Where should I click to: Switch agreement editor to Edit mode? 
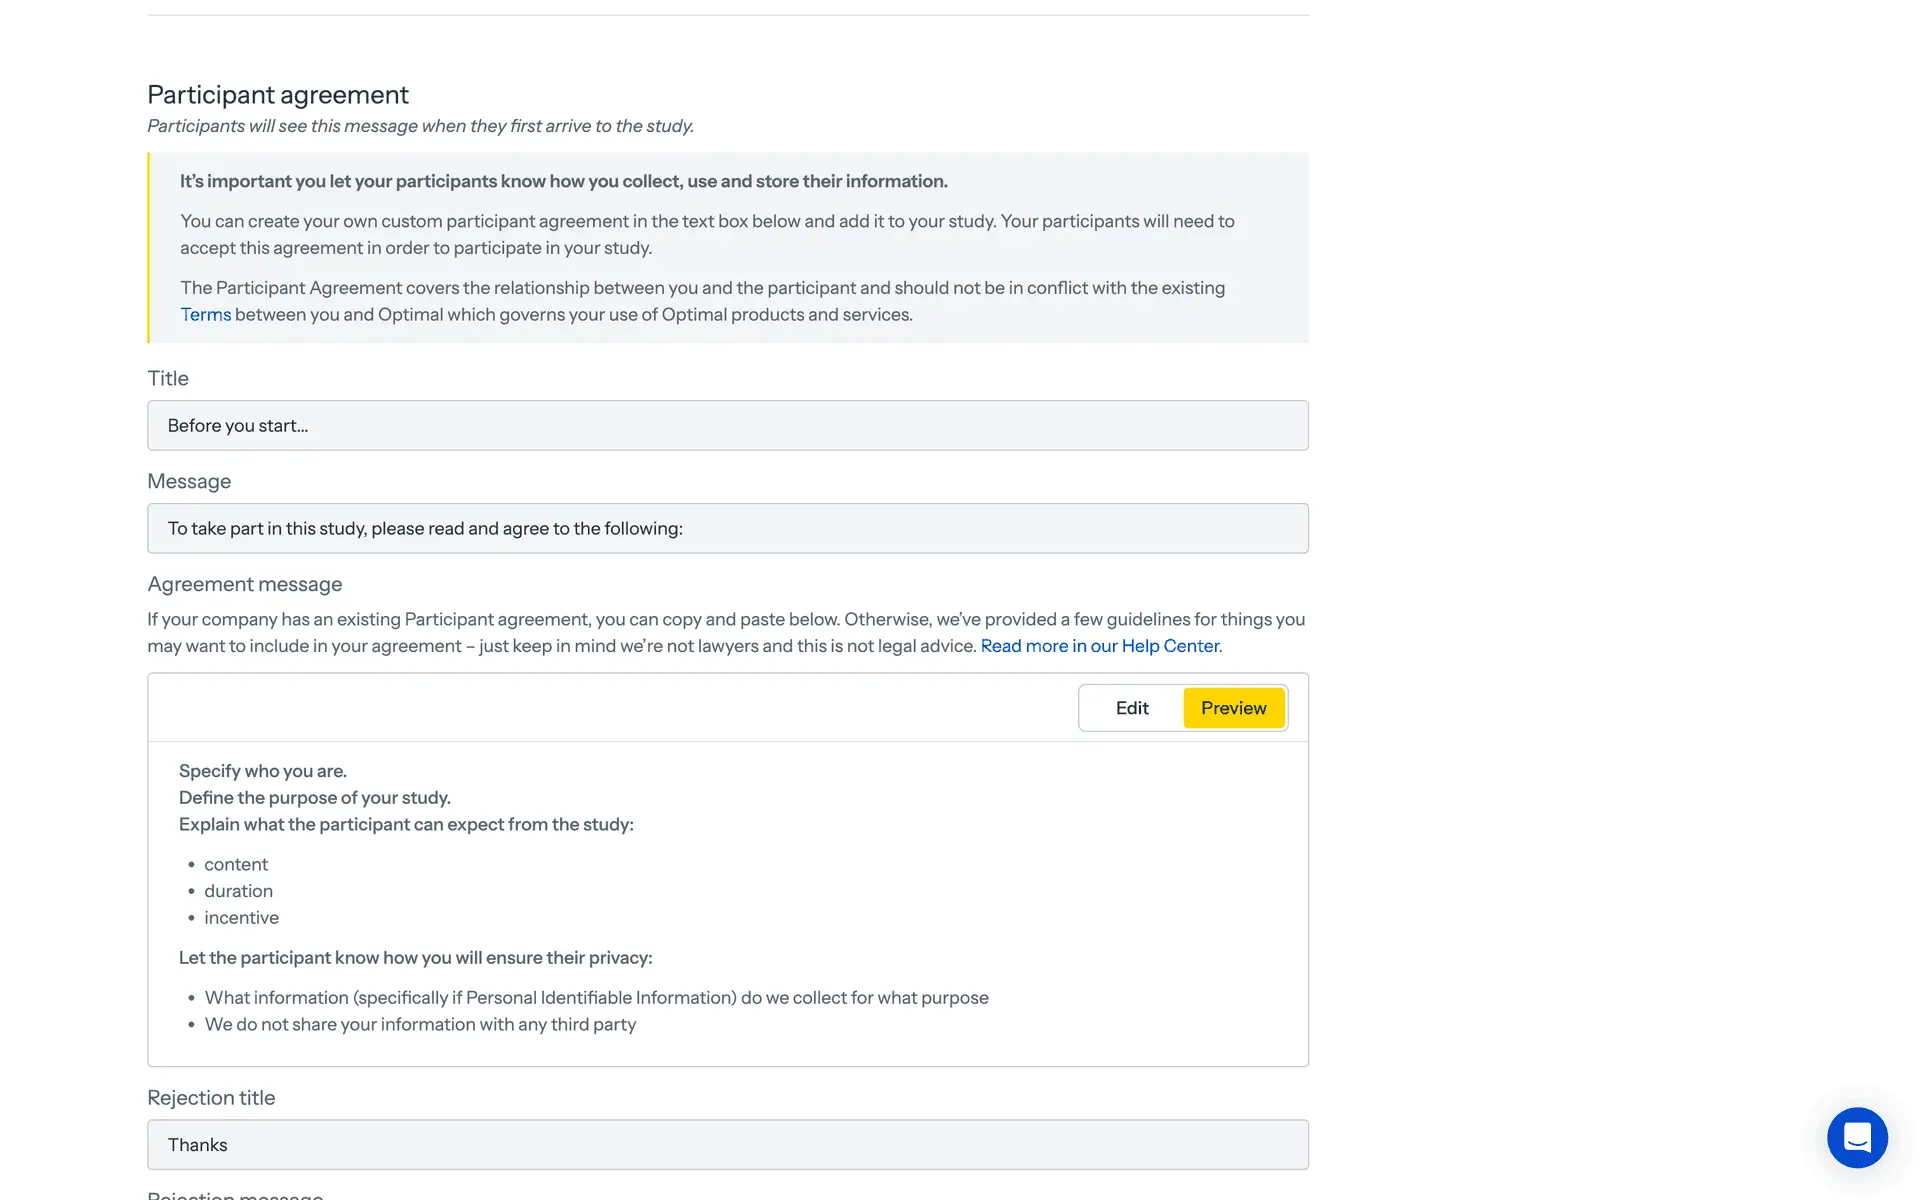[1132, 708]
